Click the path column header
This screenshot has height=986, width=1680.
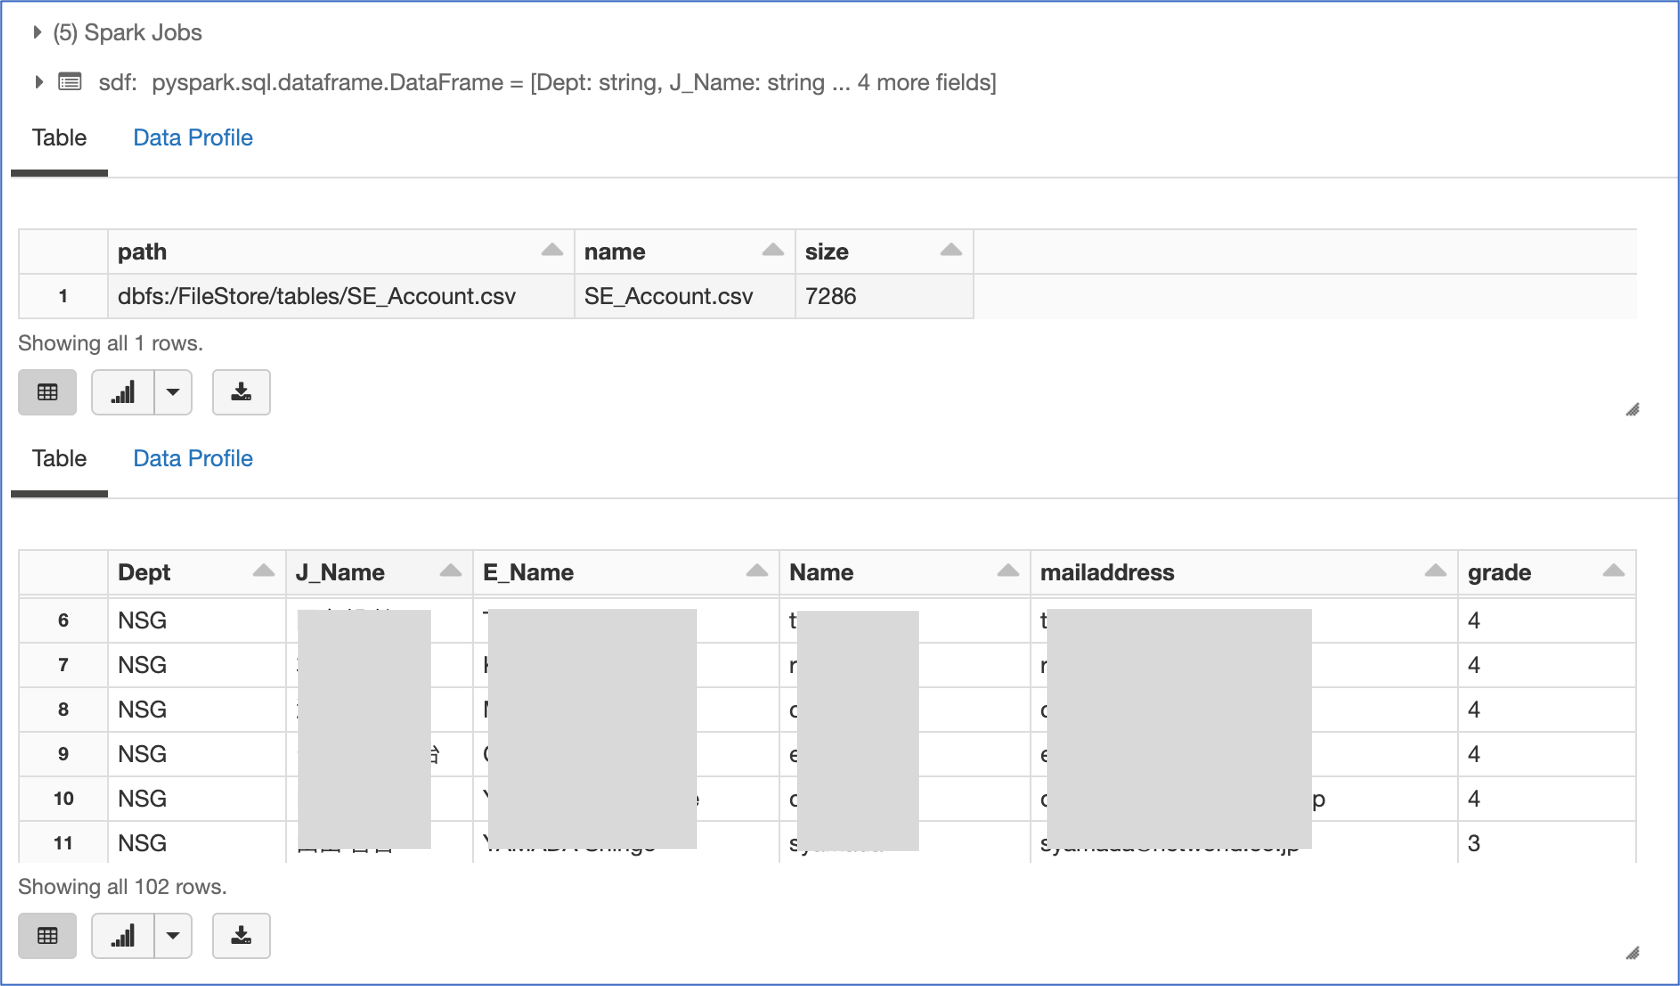(x=341, y=252)
